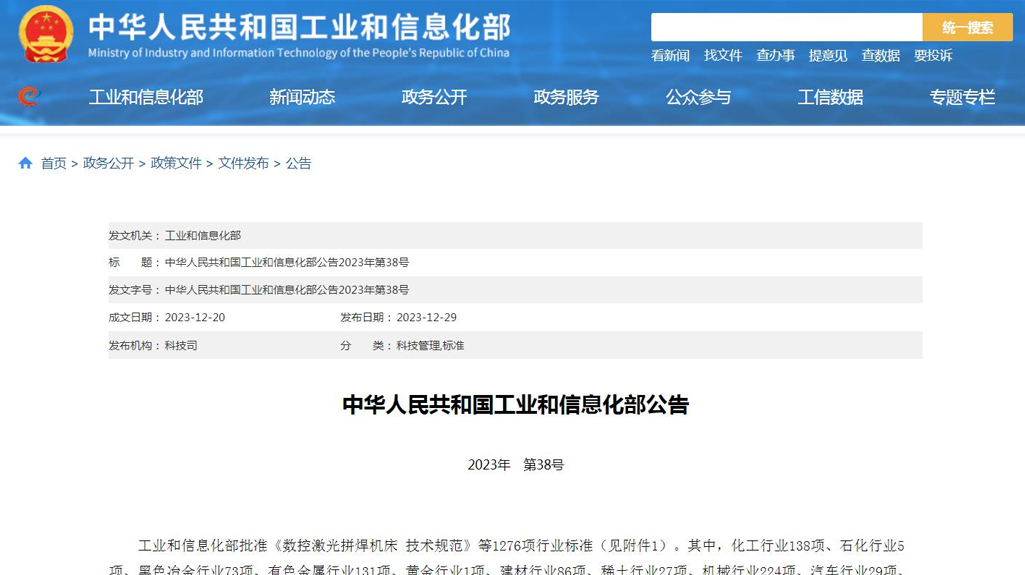
Task: Go to 首页 in breadcrumb
Action: [54, 163]
